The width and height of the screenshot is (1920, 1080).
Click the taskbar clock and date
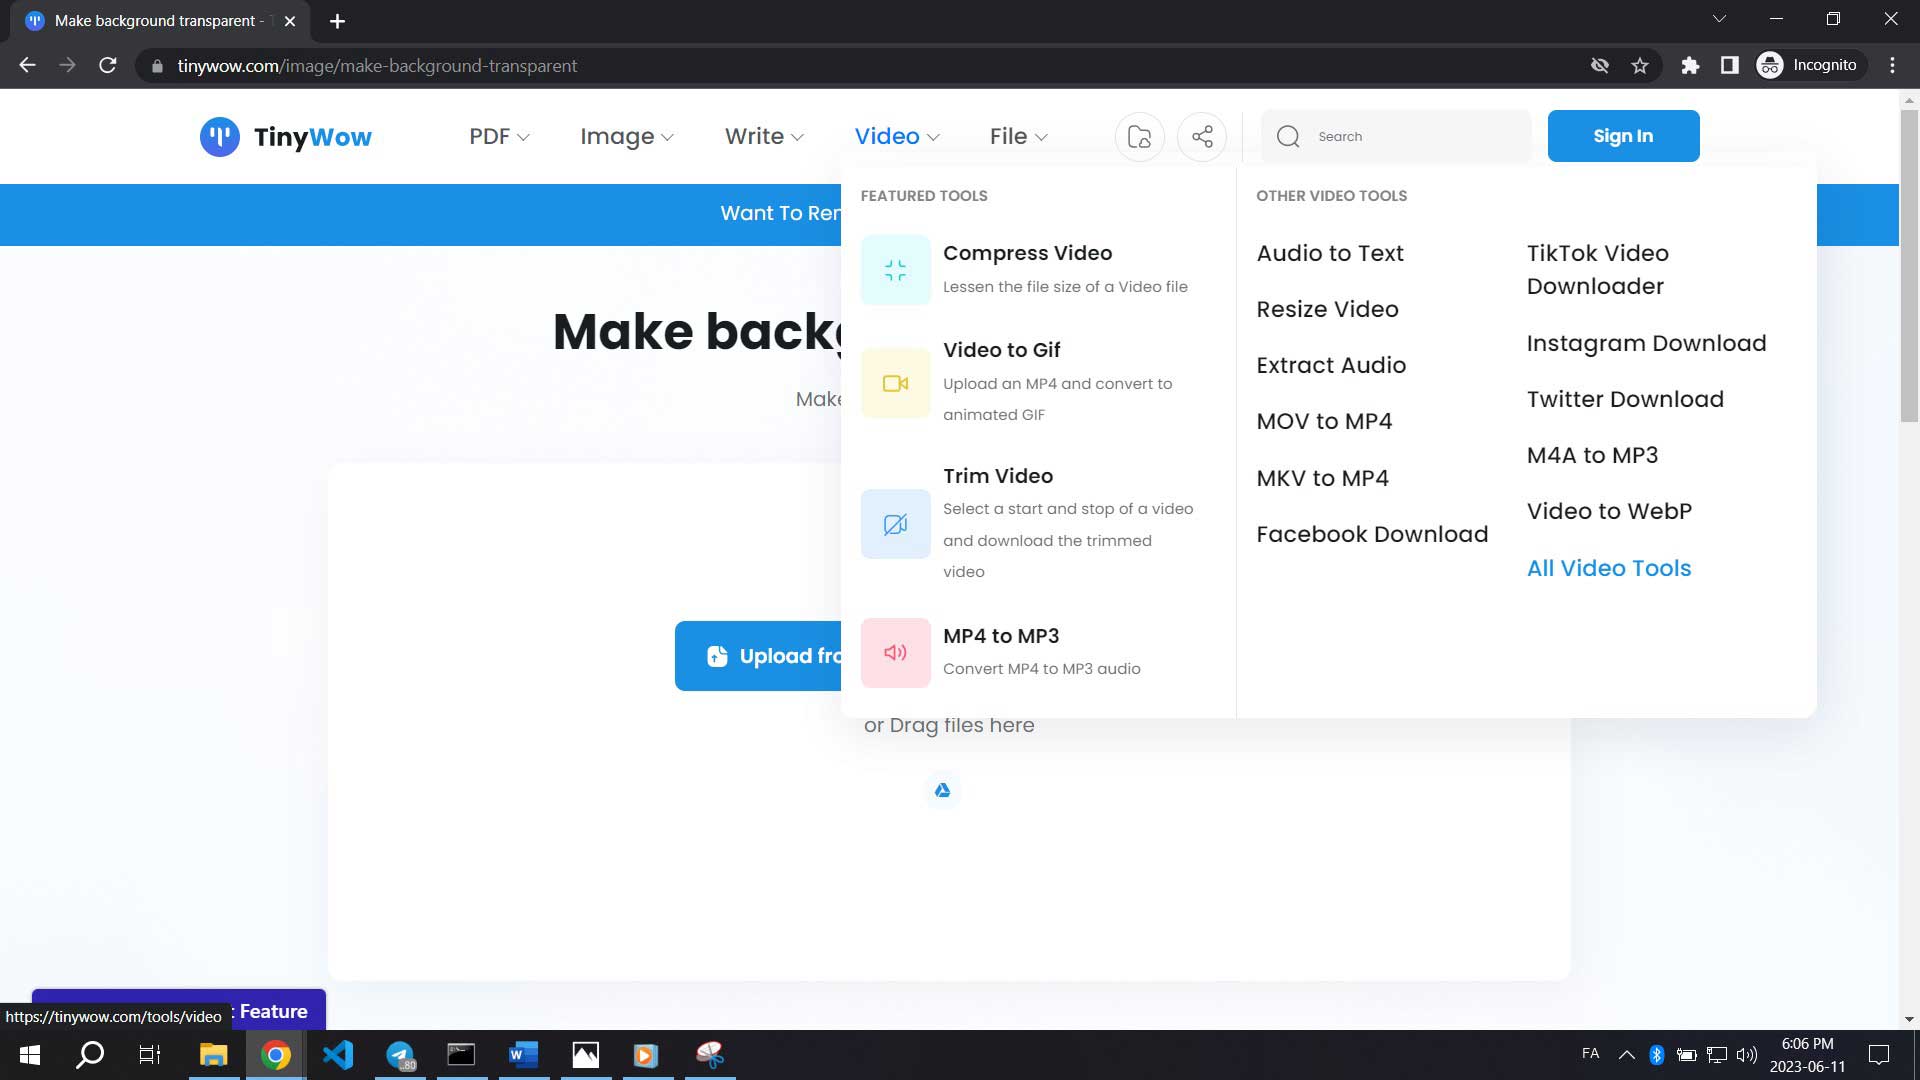(1807, 1055)
